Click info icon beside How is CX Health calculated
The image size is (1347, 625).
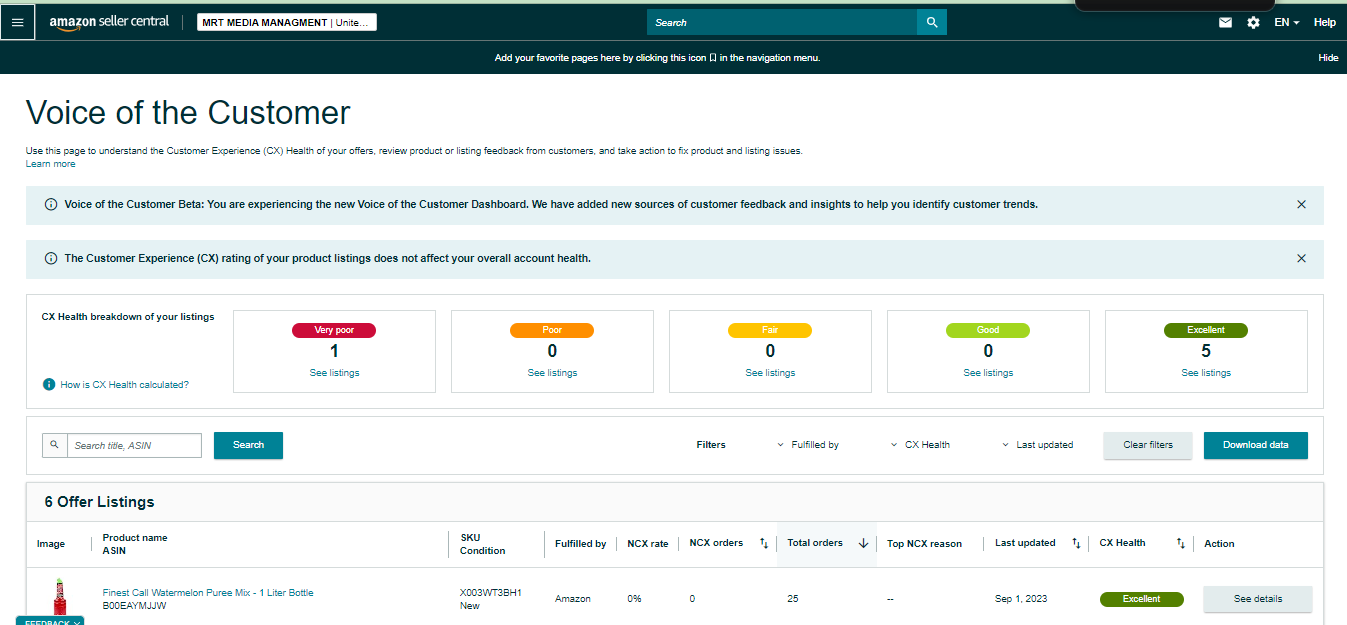click(49, 384)
